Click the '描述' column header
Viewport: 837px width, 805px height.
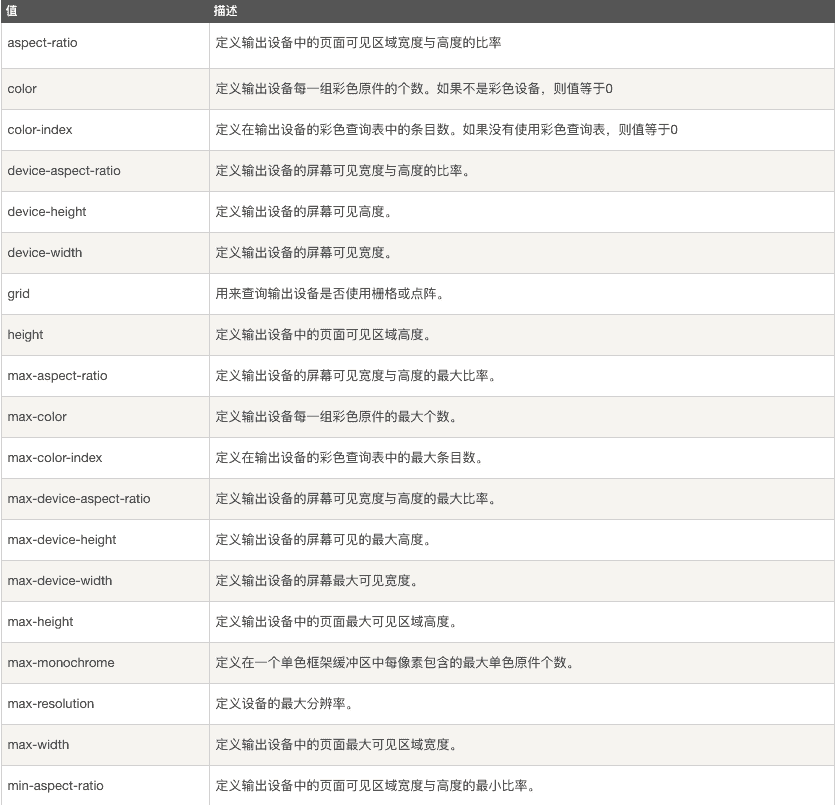(522, 11)
